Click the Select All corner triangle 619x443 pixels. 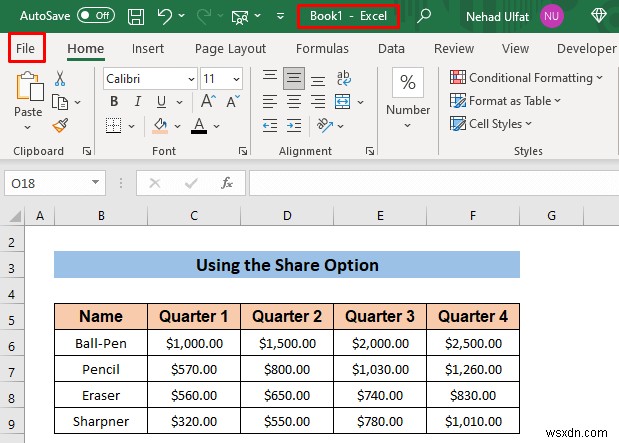pos(14,216)
